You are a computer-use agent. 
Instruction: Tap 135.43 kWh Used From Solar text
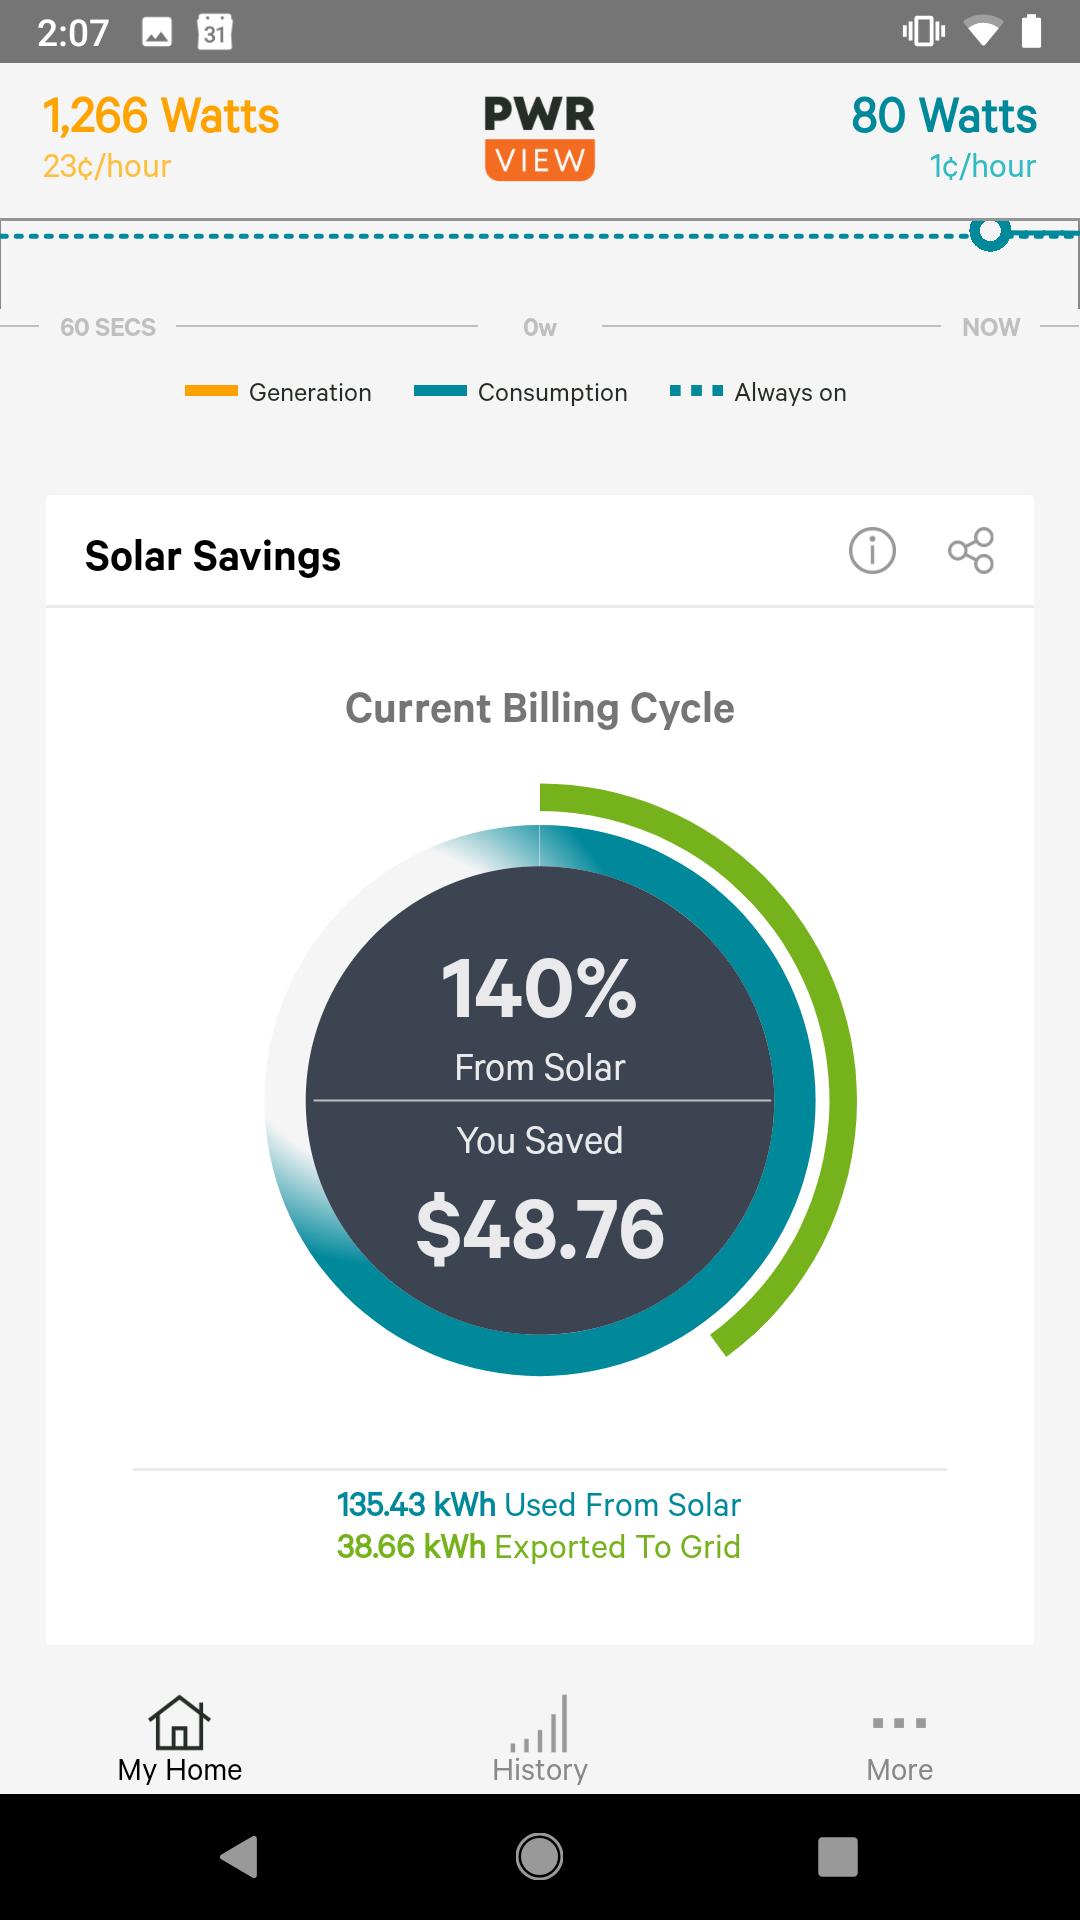coord(539,1504)
